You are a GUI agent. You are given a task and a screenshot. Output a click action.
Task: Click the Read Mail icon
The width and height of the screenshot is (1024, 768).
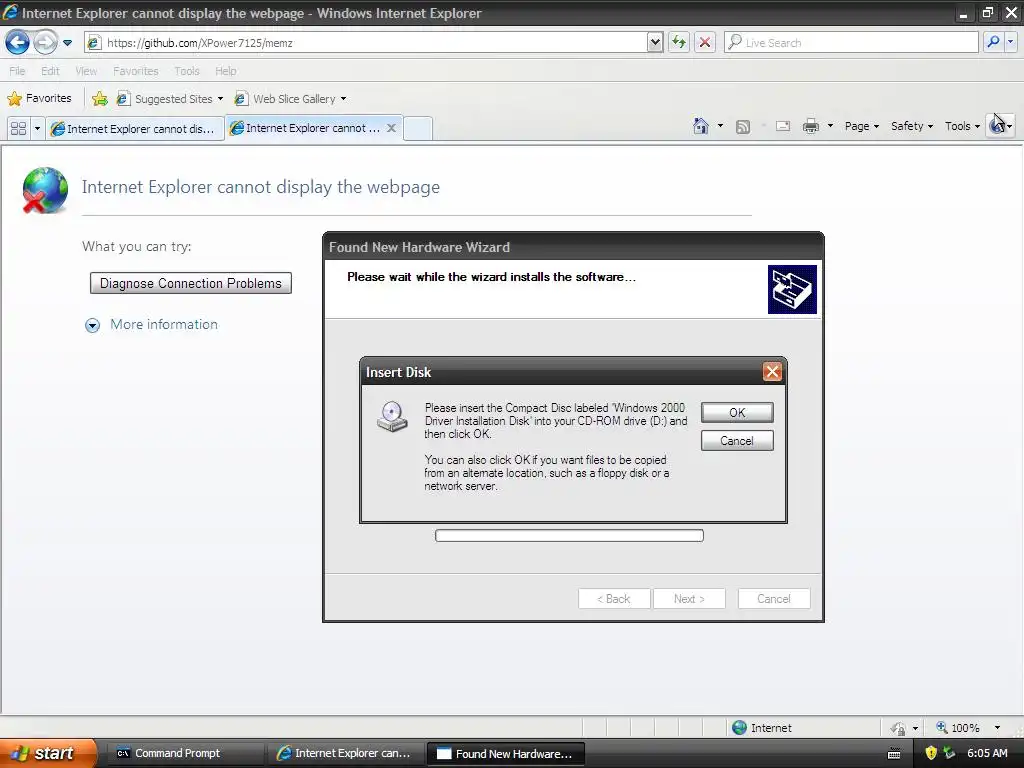pyautogui.click(x=782, y=126)
